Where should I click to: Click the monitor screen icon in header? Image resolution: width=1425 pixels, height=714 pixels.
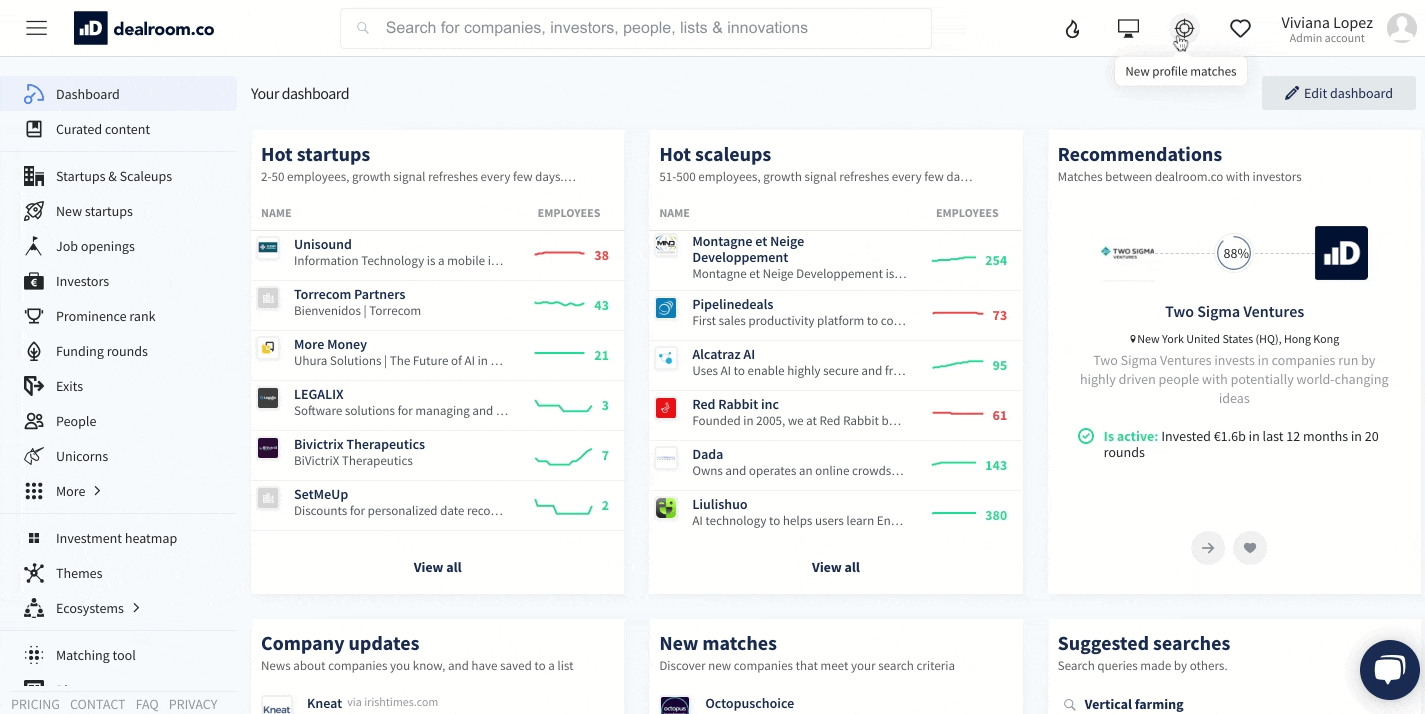[x=1128, y=29]
